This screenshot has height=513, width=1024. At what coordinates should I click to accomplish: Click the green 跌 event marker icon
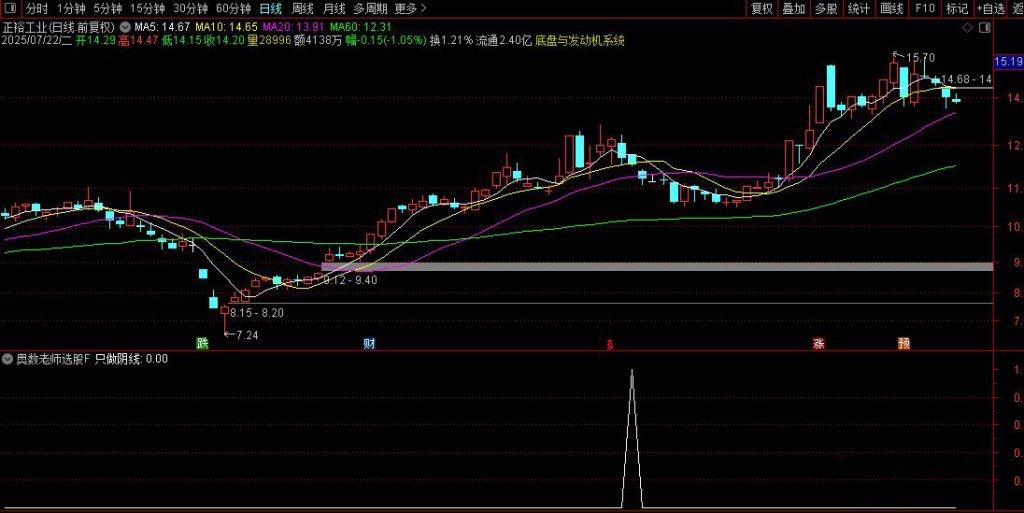[203, 343]
